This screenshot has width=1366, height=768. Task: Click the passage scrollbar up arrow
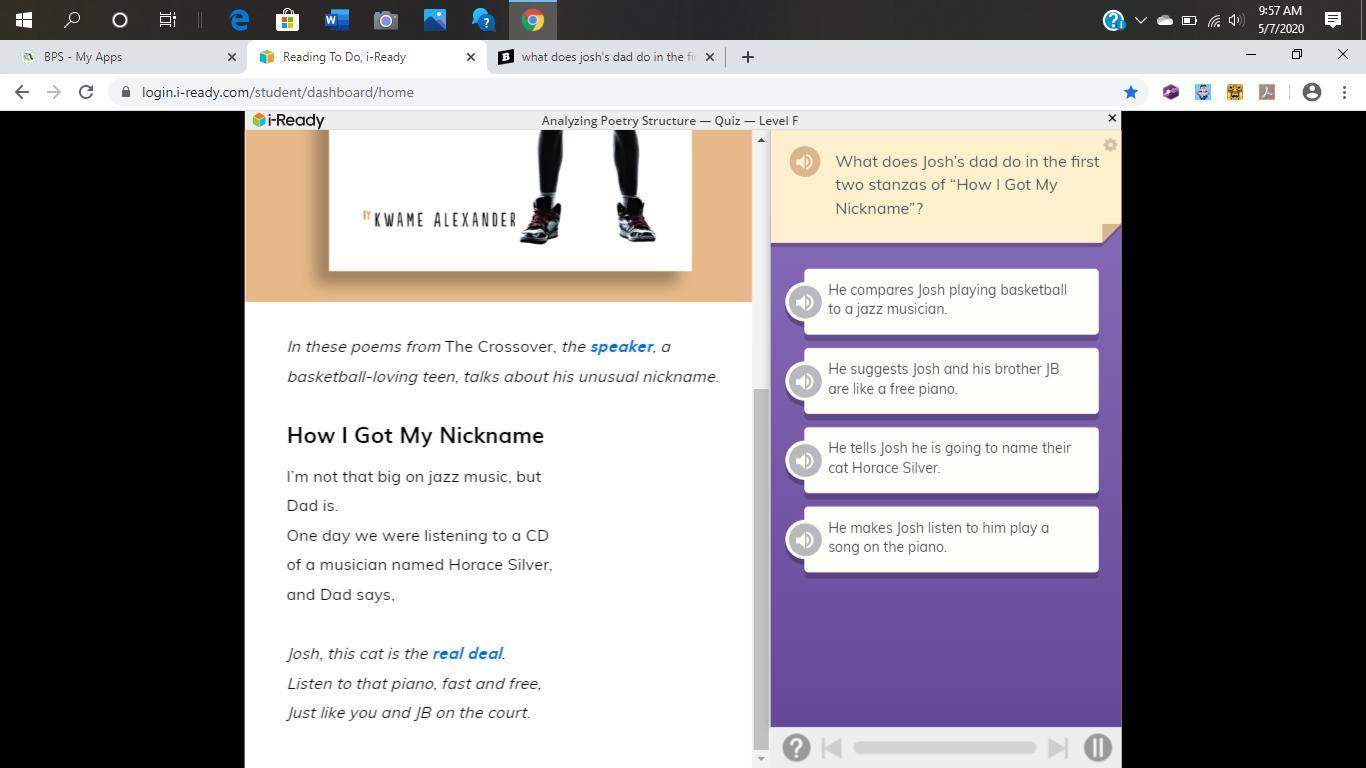coord(761,140)
